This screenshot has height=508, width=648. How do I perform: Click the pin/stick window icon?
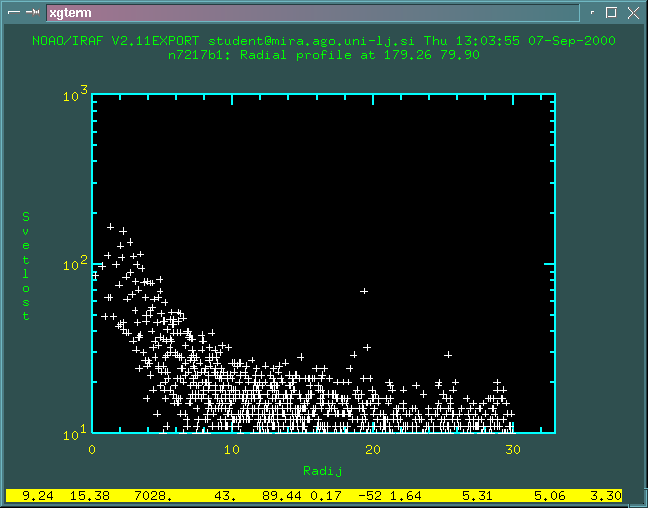click(33, 12)
